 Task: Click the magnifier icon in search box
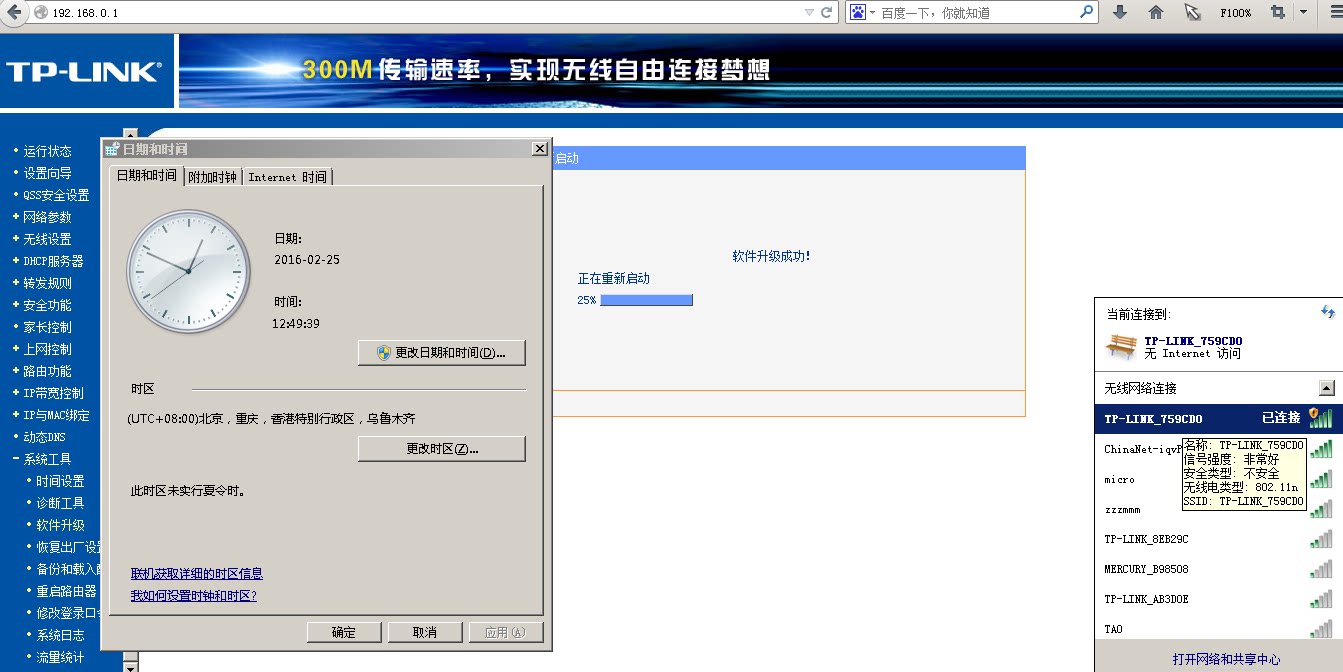[x=1087, y=12]
